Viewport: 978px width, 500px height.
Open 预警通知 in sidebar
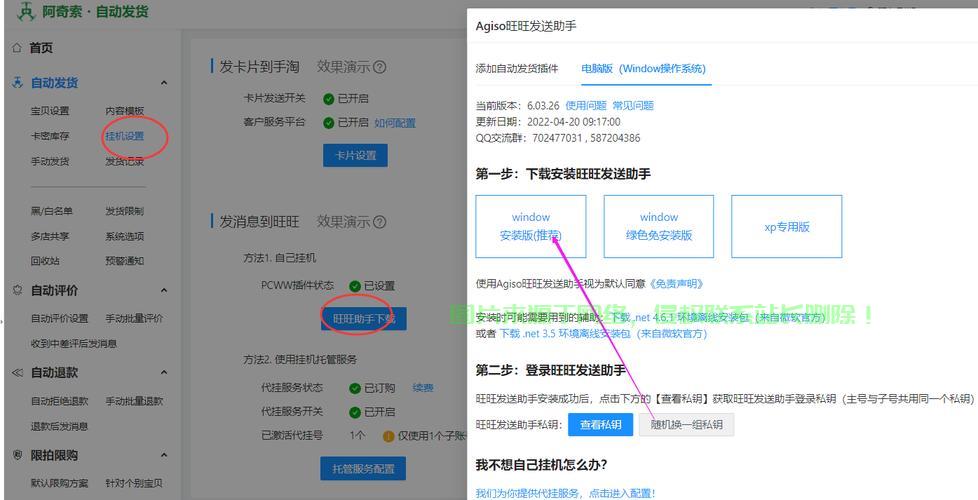pos(124,261)
